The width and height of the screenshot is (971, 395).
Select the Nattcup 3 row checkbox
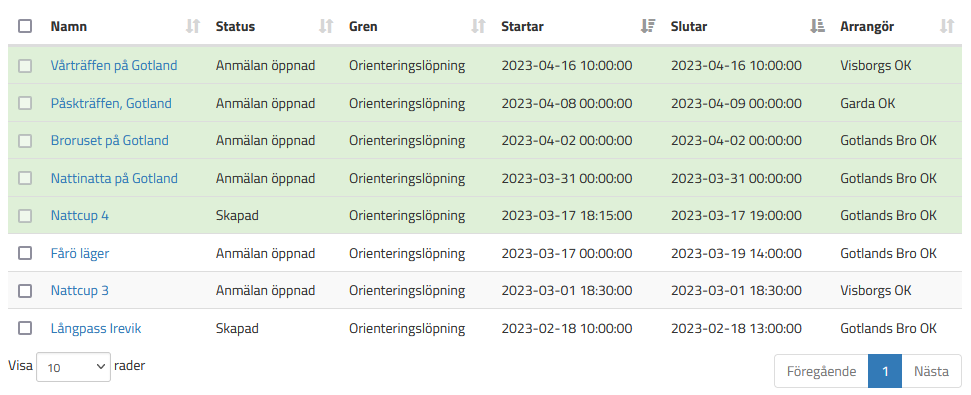pyautogui.click(x=25, y=290)
